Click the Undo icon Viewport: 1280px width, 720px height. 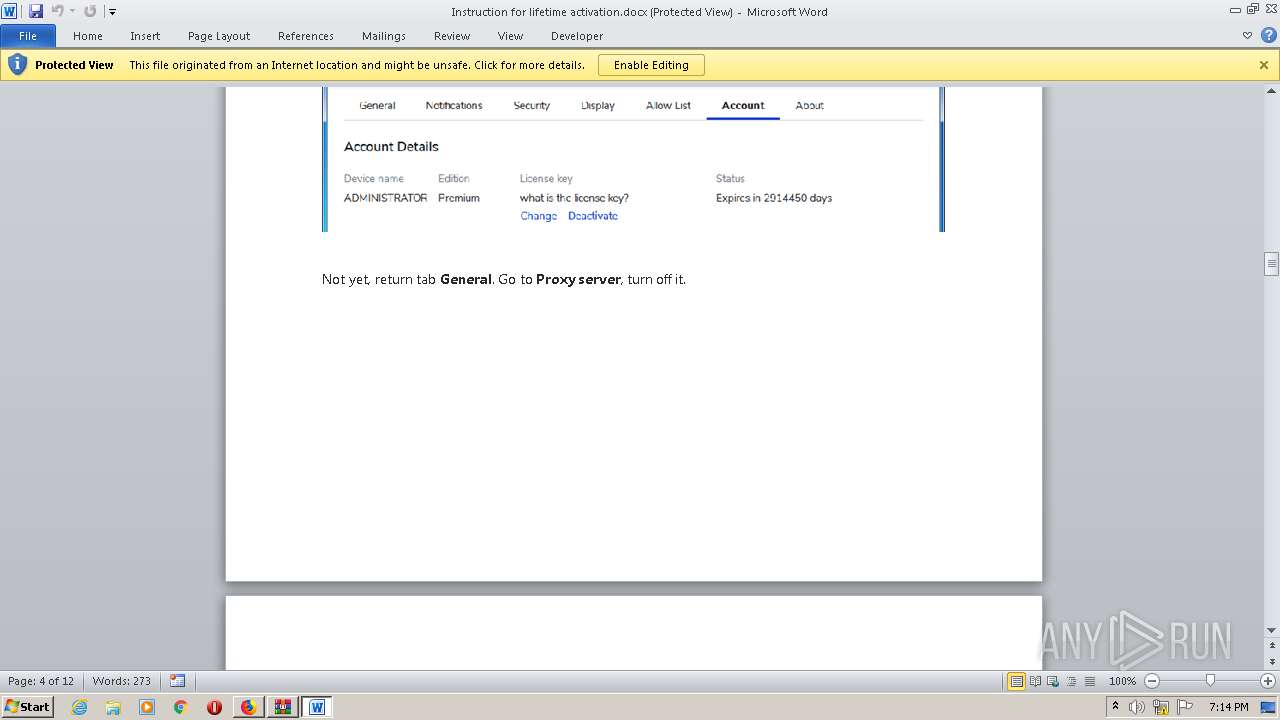pos(57,11)
